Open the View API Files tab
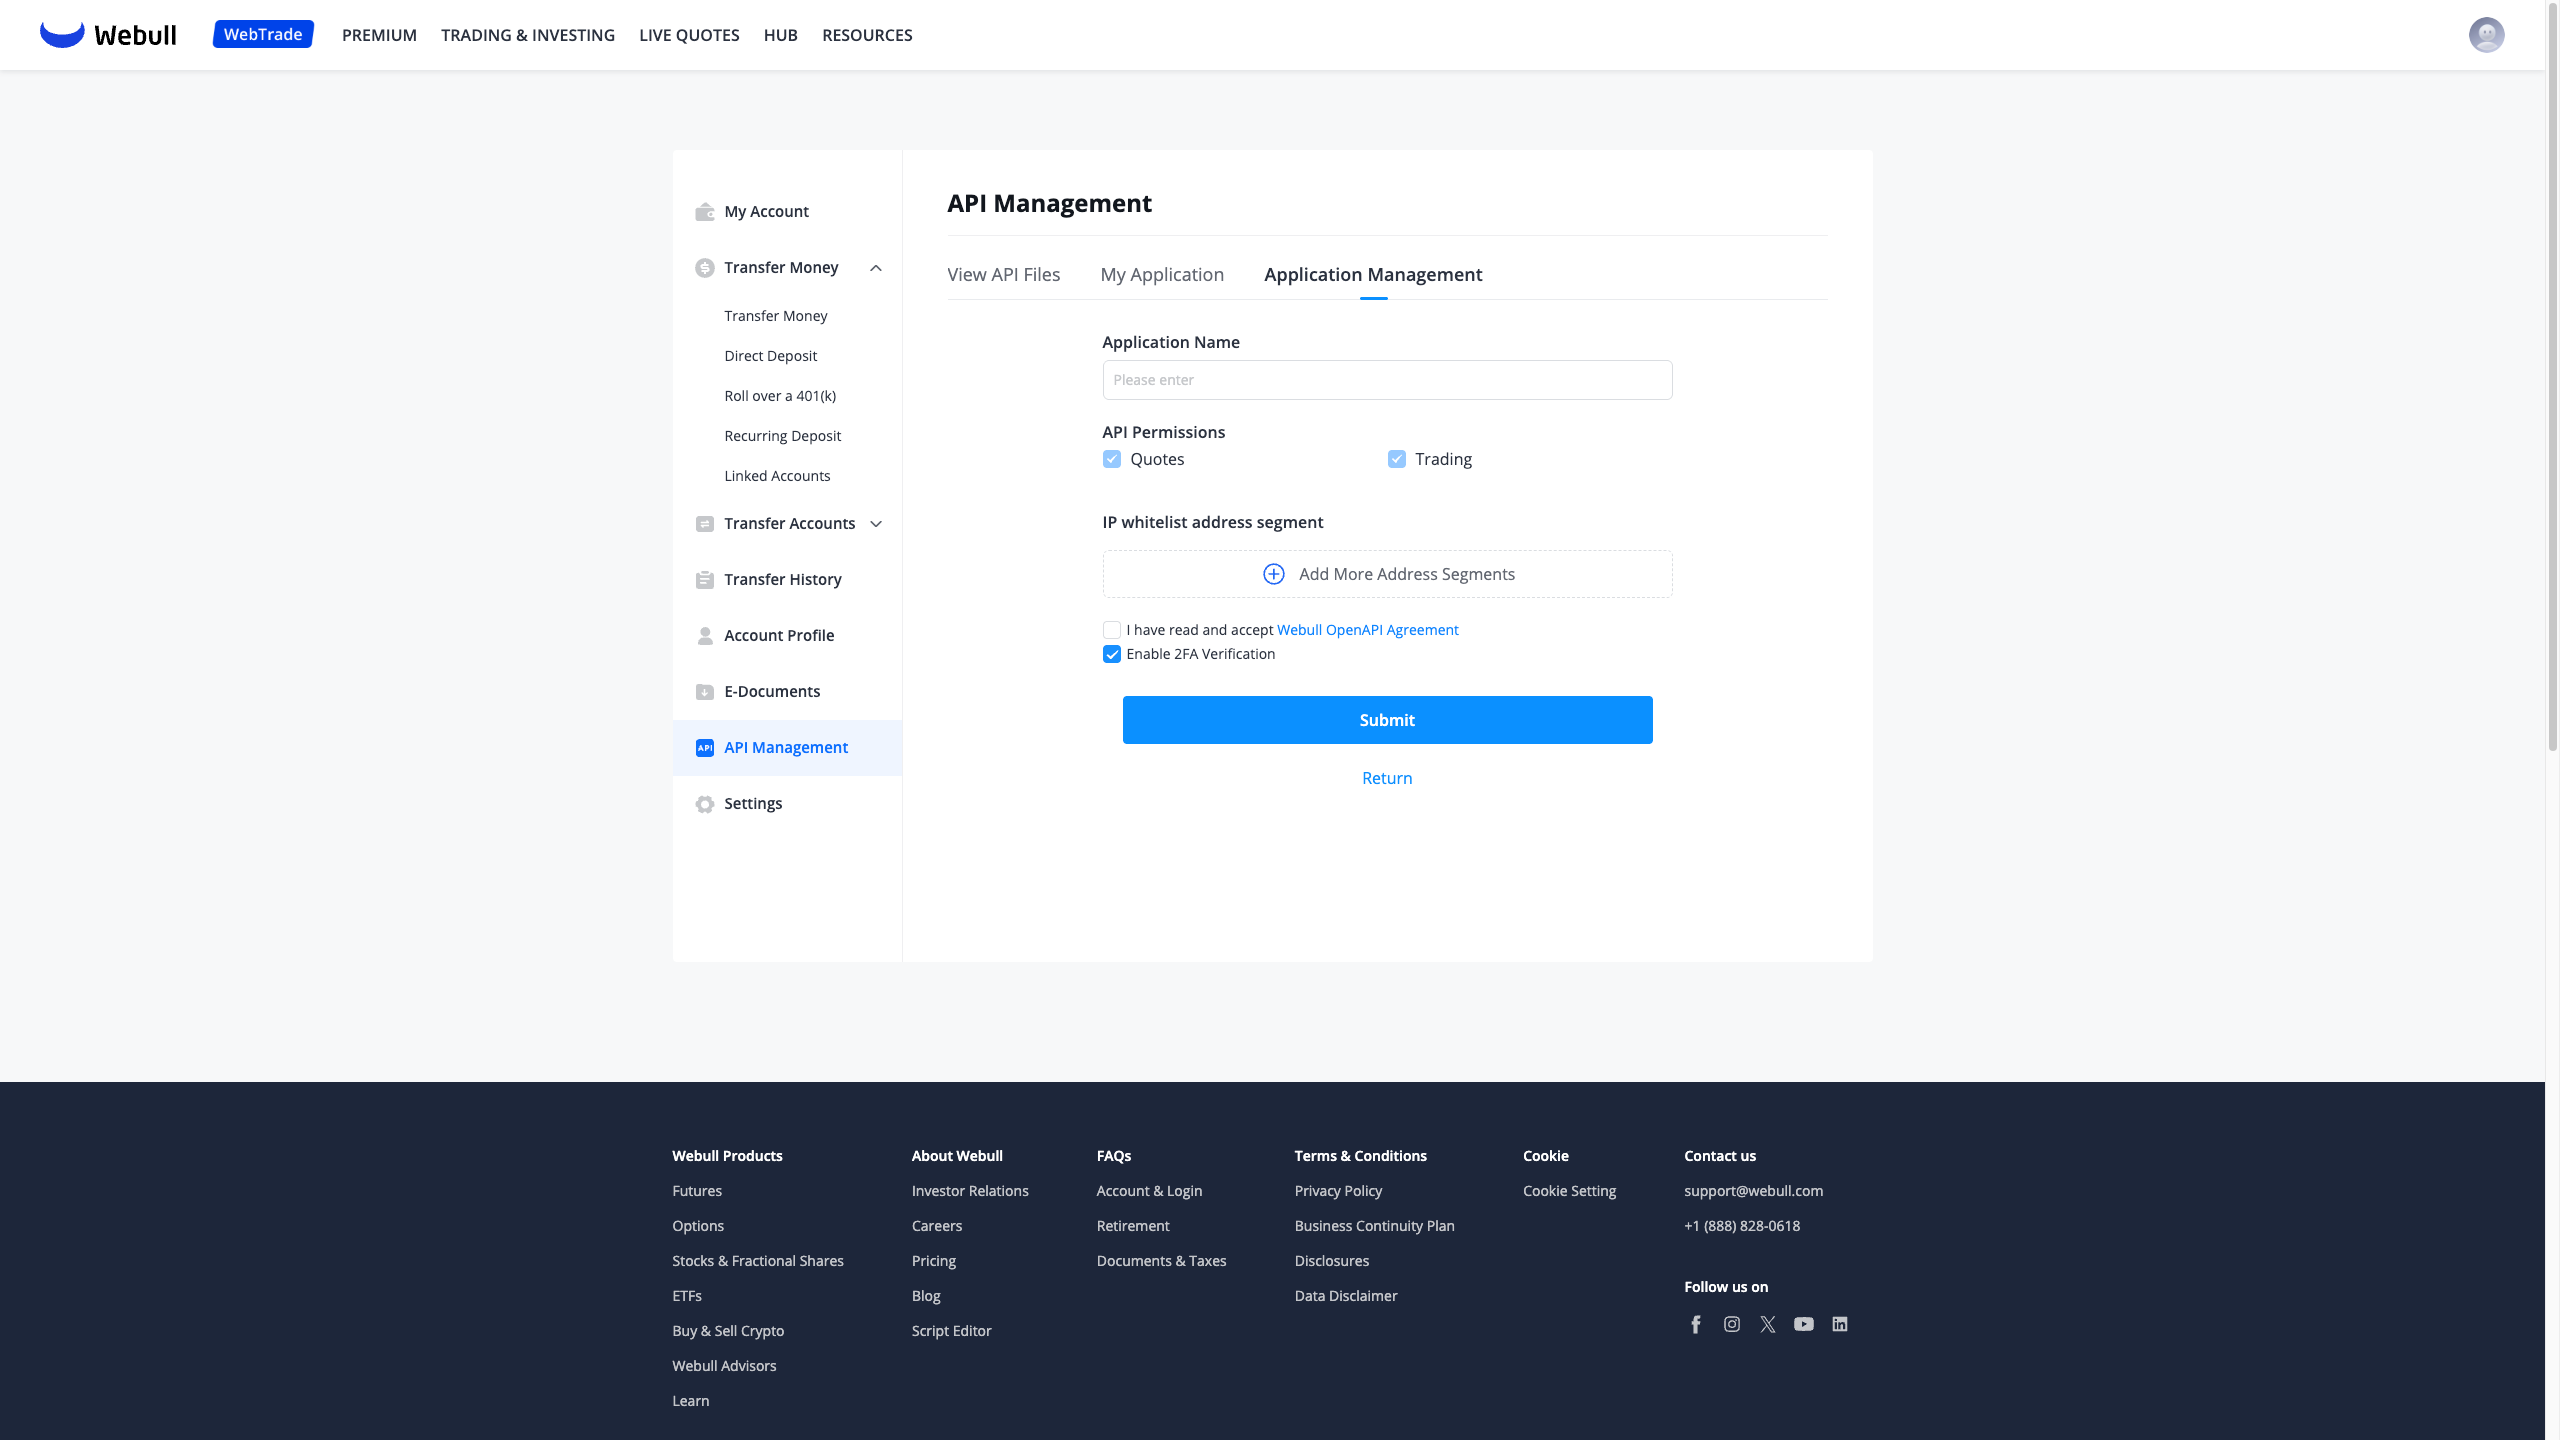 coord(1003,275)
